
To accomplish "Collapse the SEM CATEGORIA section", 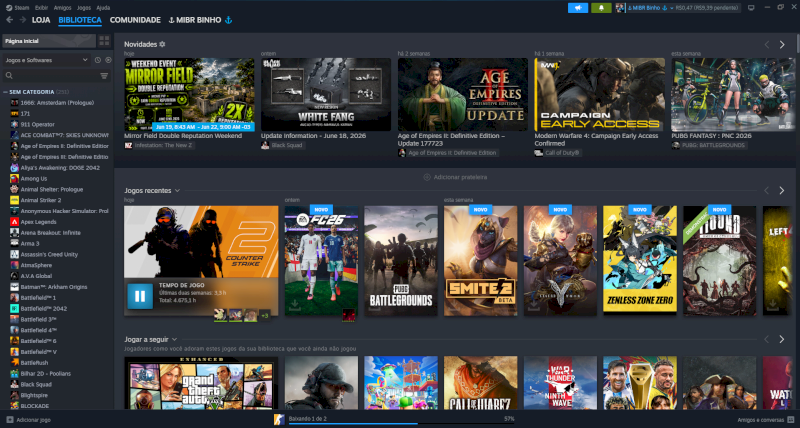I will coord(6,92).
